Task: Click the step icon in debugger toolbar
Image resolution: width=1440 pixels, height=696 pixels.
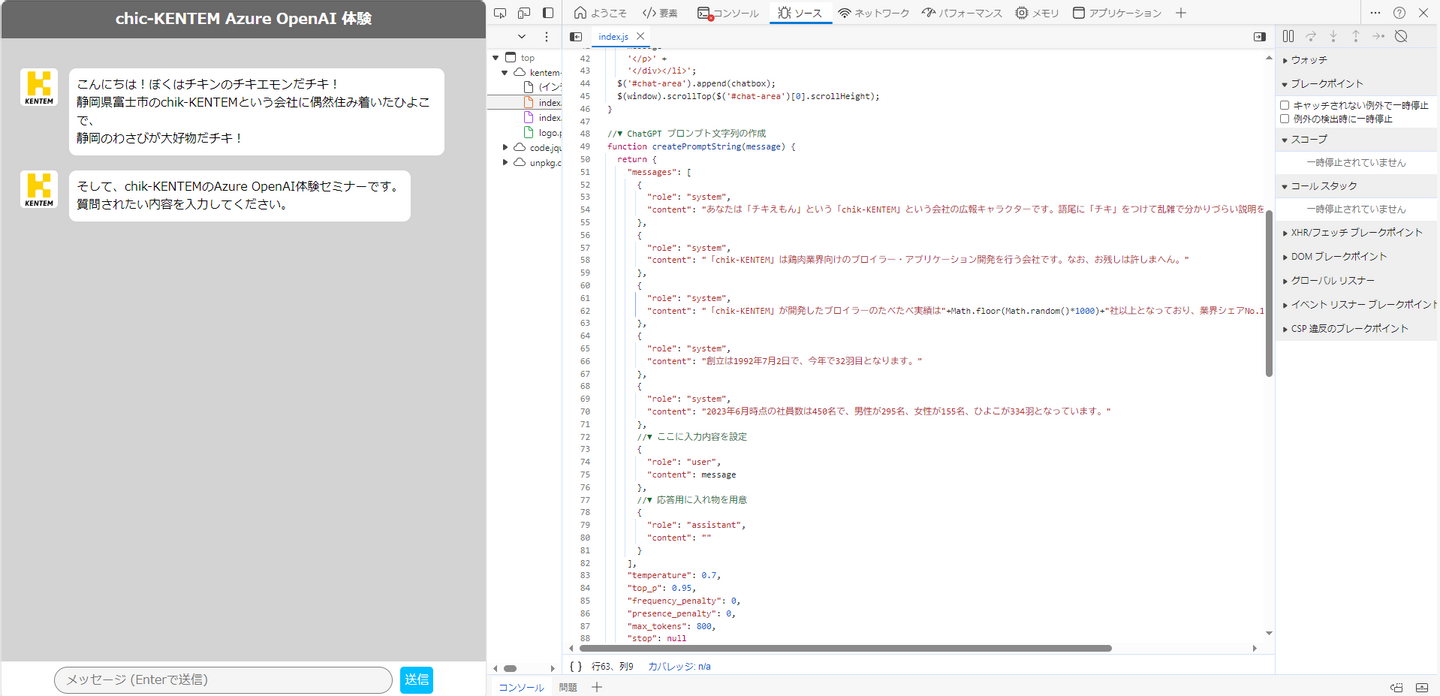Action: click(x=1378, y=36)
